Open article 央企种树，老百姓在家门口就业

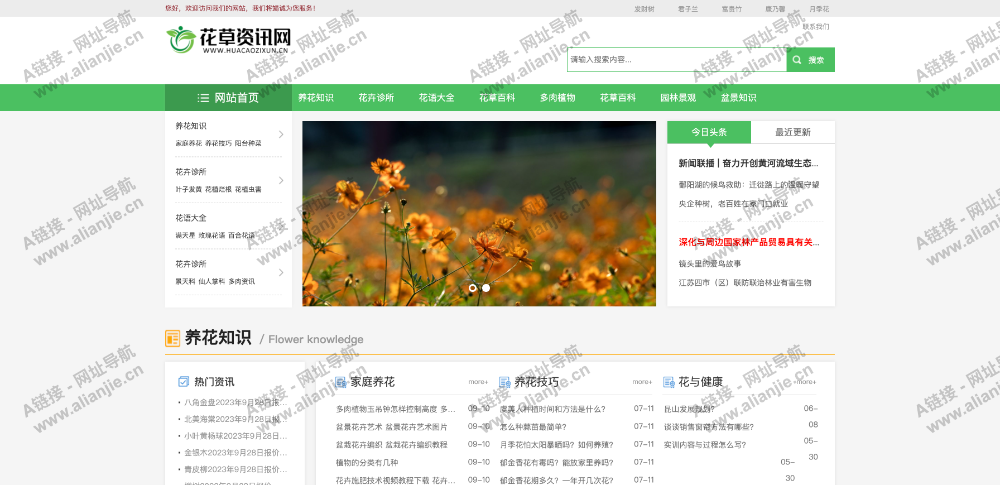coord(733,204)
